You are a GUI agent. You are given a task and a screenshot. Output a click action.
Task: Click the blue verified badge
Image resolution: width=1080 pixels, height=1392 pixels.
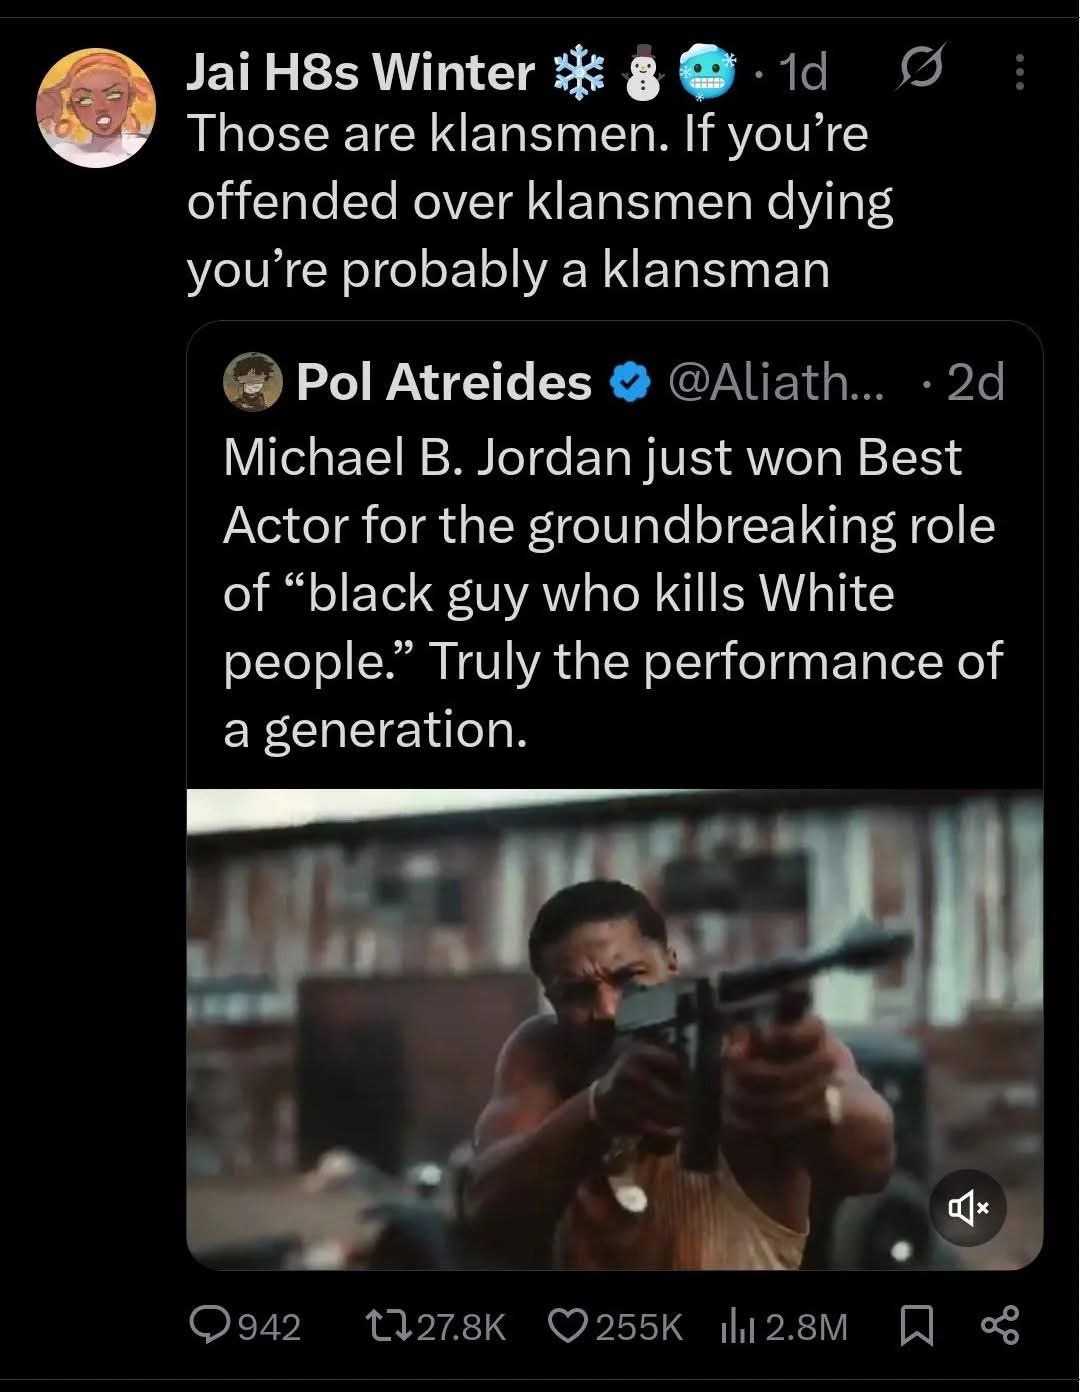coord(631,383)
